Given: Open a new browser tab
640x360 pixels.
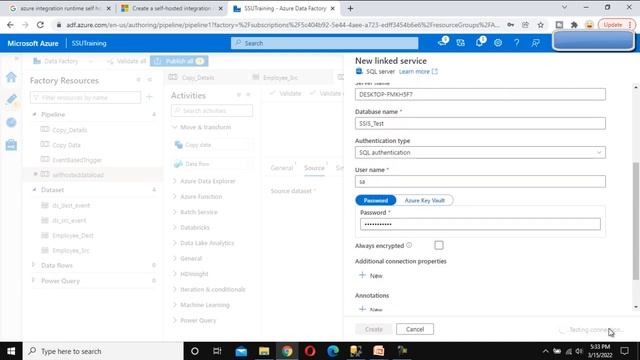Looking at the screenshot, I should (x=350, y=8).
